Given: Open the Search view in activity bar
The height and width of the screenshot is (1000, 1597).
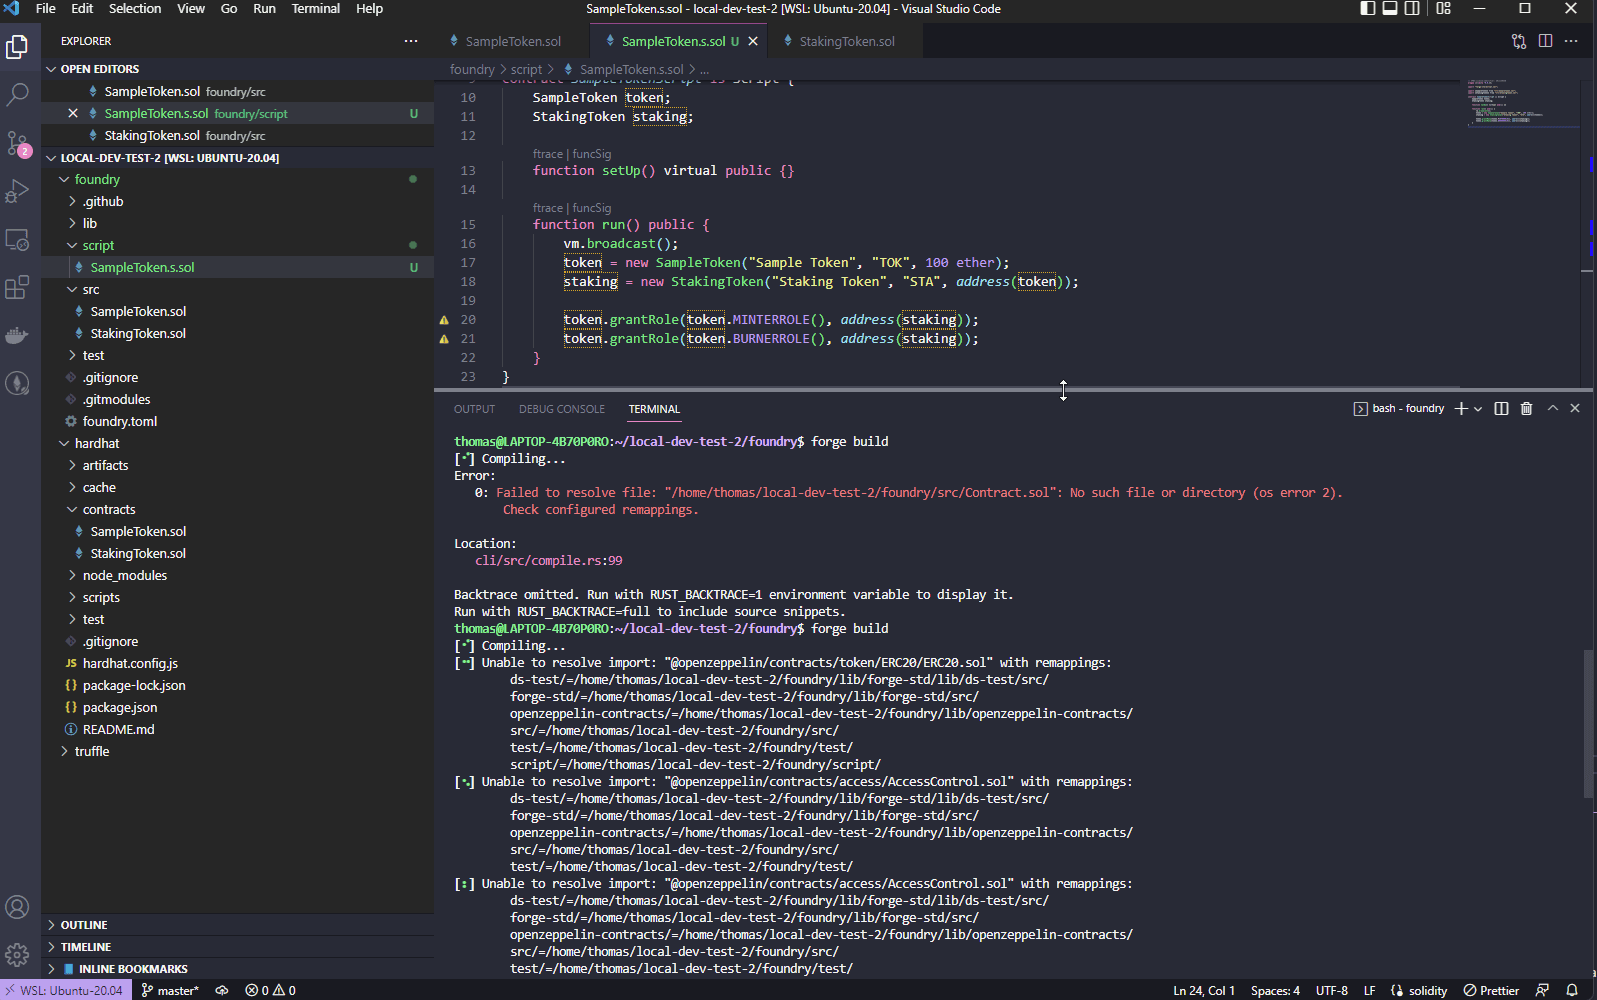Looking at the screenshot, I should pyautogui.click(x=17, y=95).
